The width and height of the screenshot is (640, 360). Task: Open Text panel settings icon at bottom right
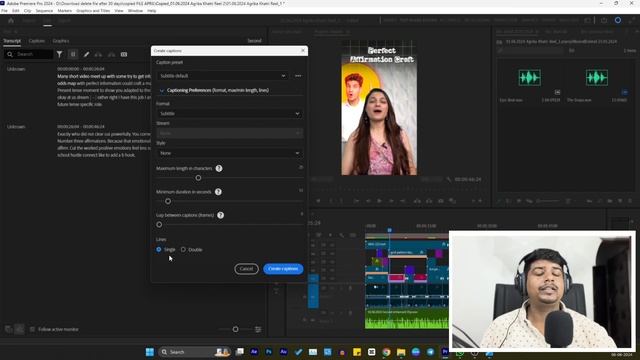(x=258, y=329)
